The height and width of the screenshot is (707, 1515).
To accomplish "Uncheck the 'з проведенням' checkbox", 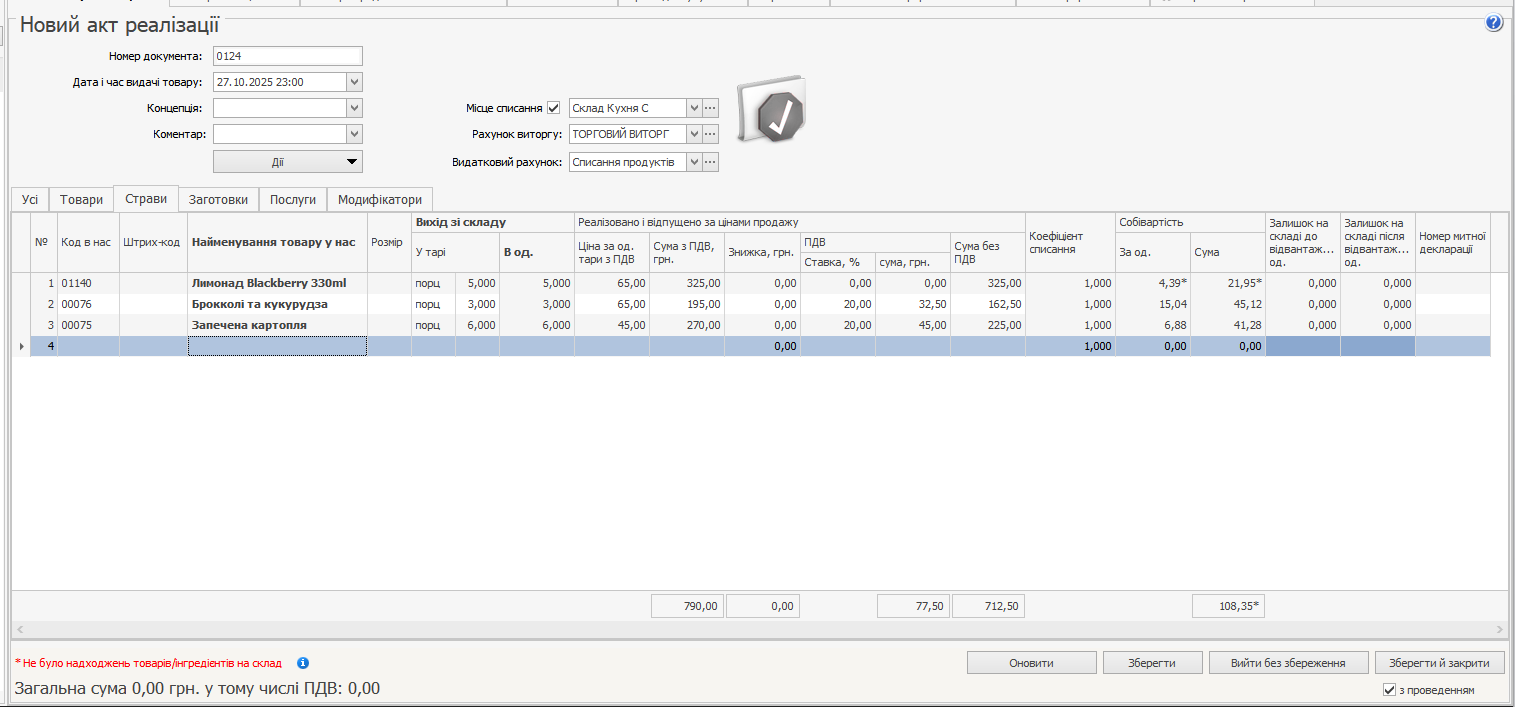I will [x=1389, y=690].
